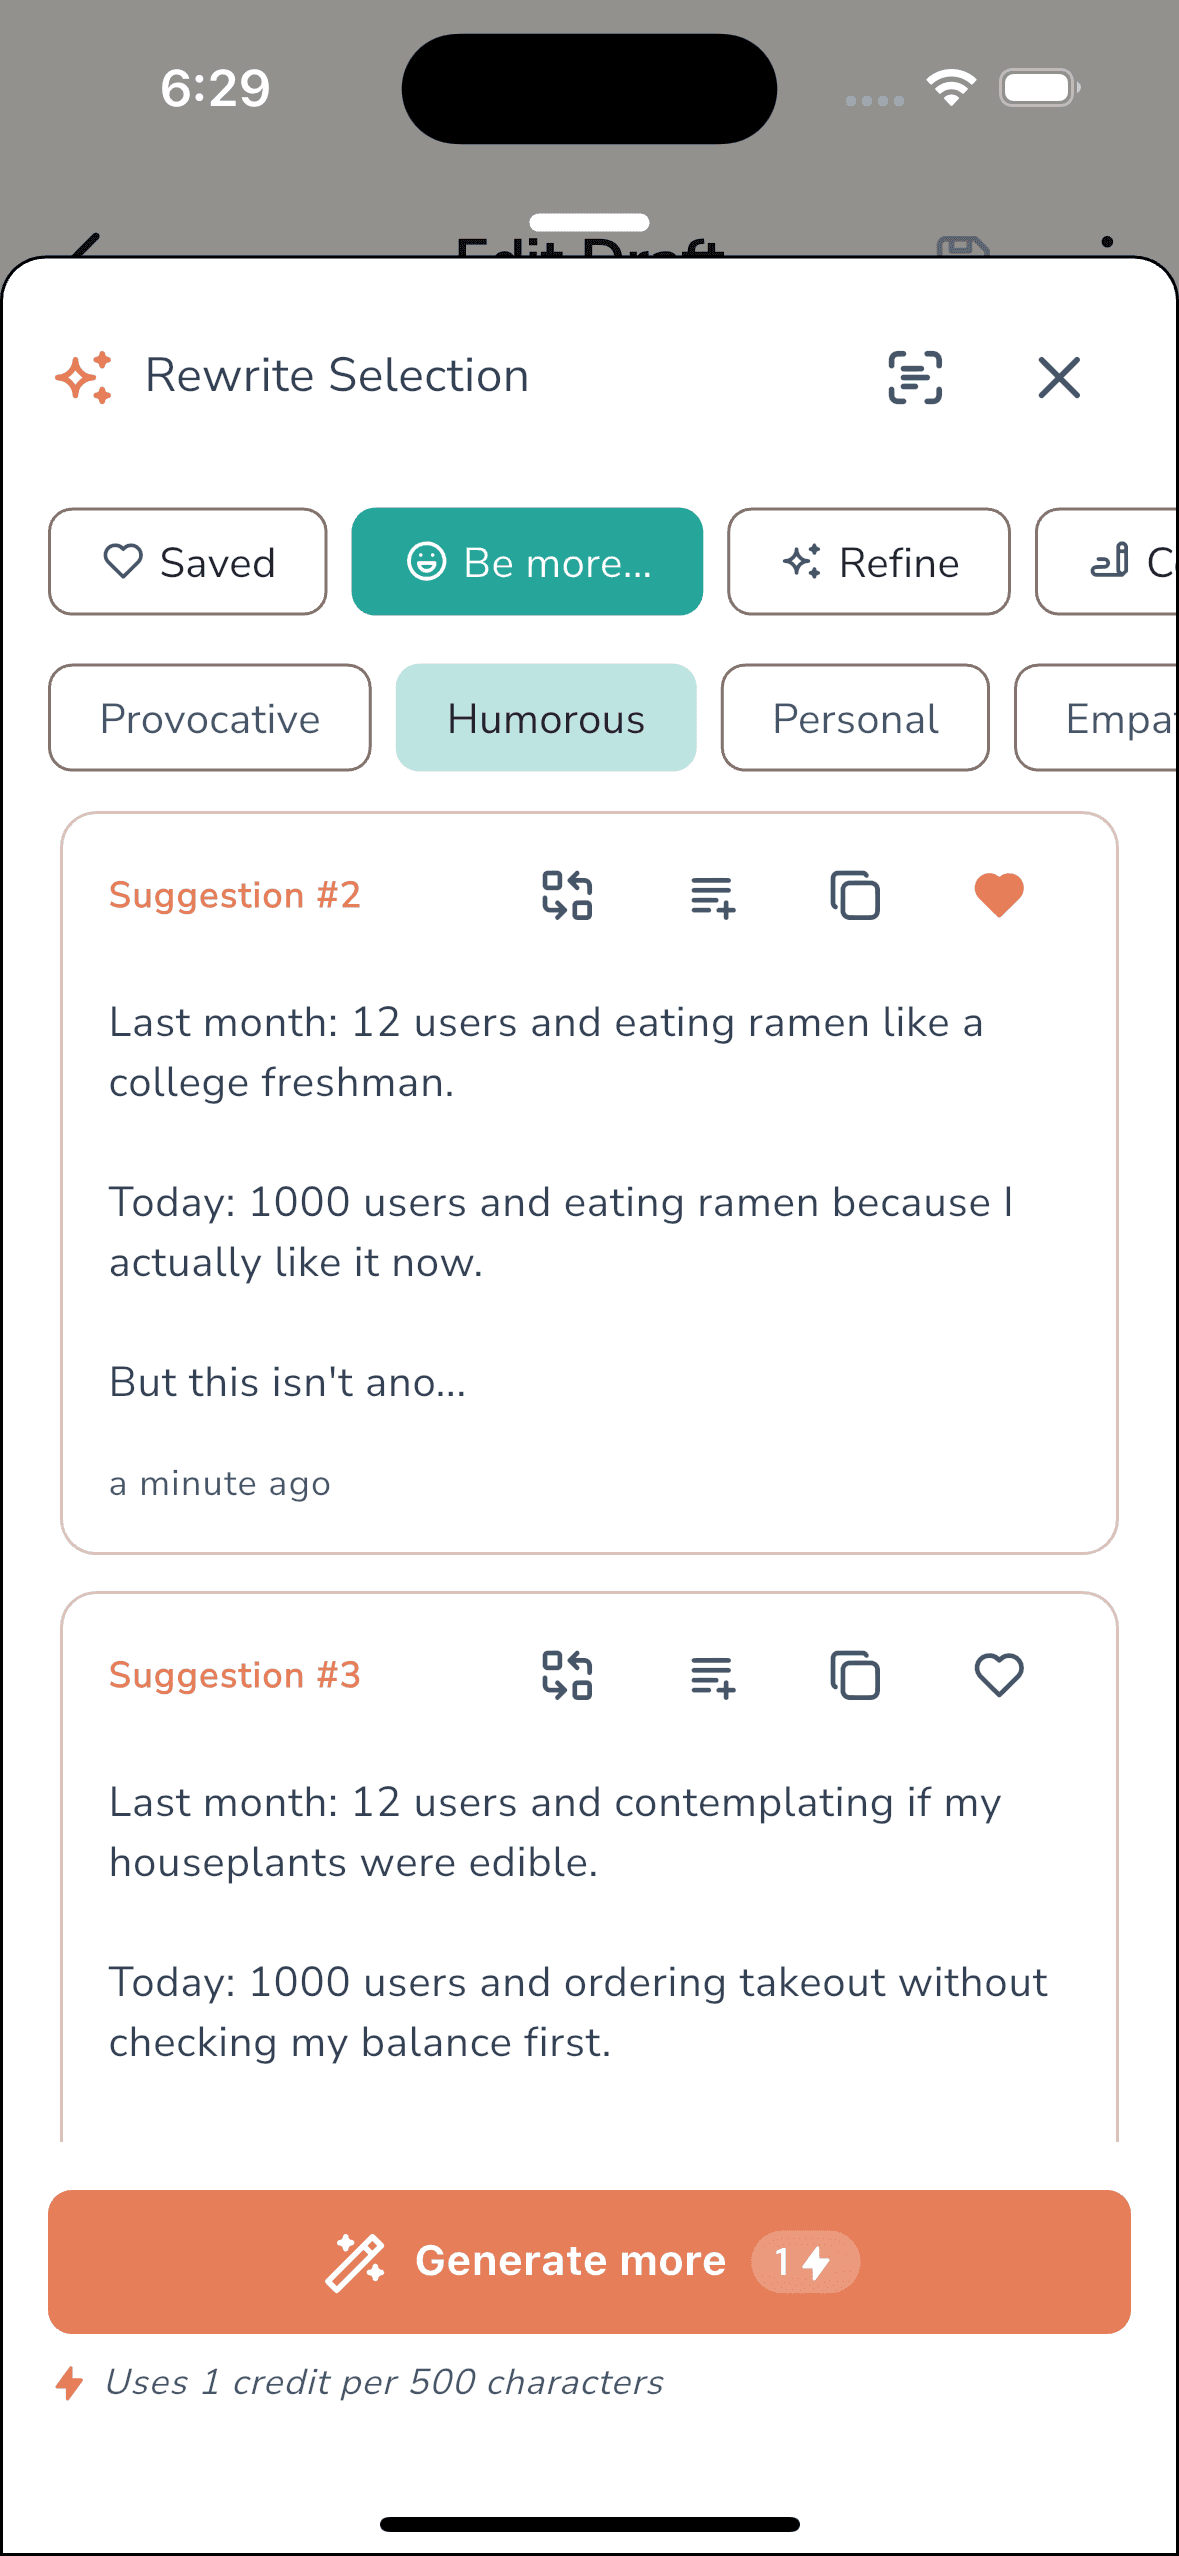The height and width of the screenshot is (2556, 1179).
Task: Tap the sheet drag handle at top
Action: (589, 222)
